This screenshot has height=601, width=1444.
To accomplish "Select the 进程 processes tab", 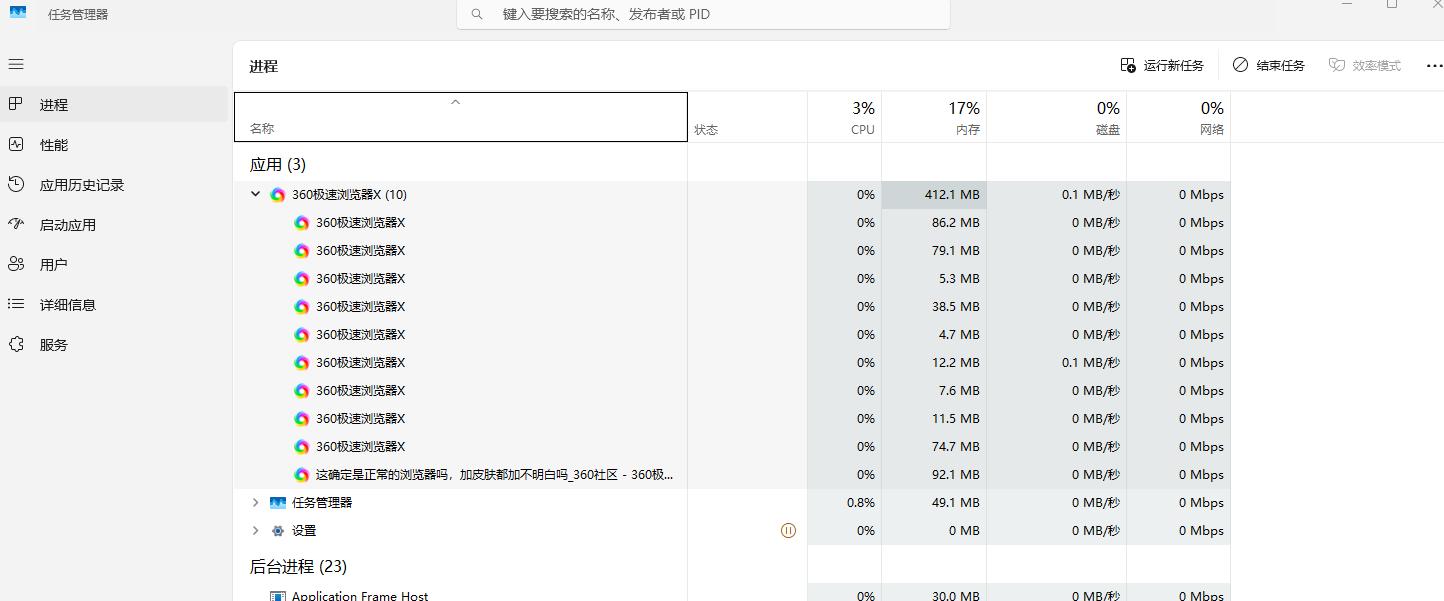I will (x=54, y=105).
